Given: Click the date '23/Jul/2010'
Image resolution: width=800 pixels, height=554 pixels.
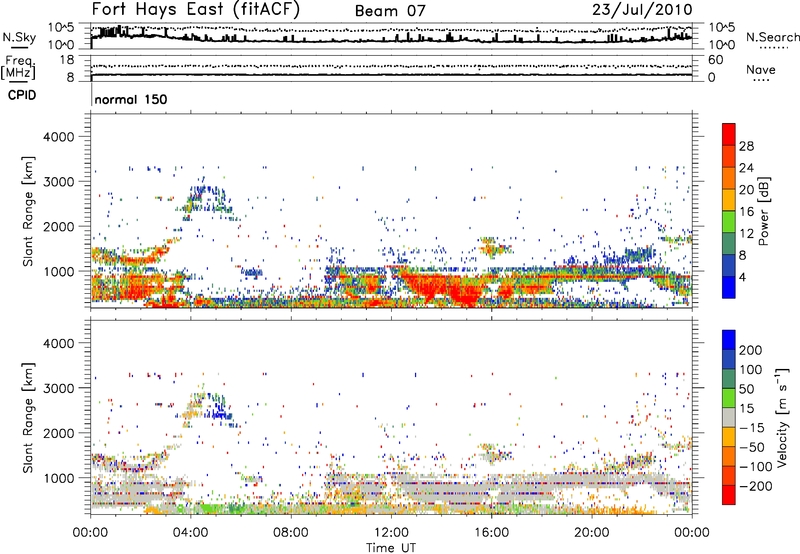Looking at the screenshot, I should click(x=642, y=10).
